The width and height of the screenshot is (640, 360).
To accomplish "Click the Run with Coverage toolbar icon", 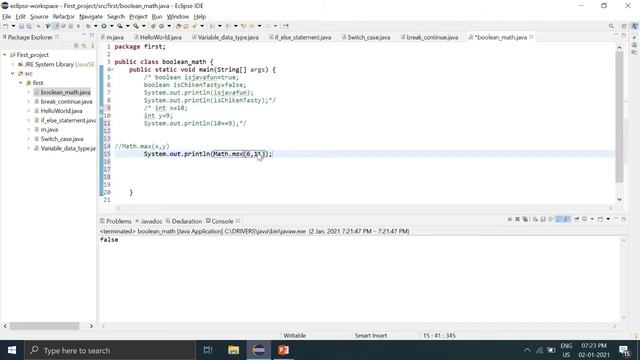I will pos(120,26).
